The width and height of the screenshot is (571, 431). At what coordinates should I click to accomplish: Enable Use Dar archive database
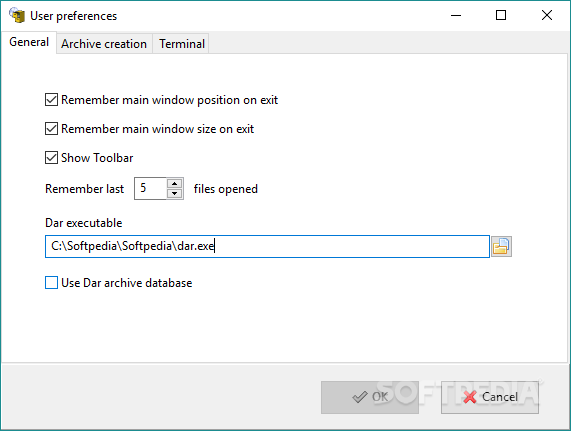point(51,282)
